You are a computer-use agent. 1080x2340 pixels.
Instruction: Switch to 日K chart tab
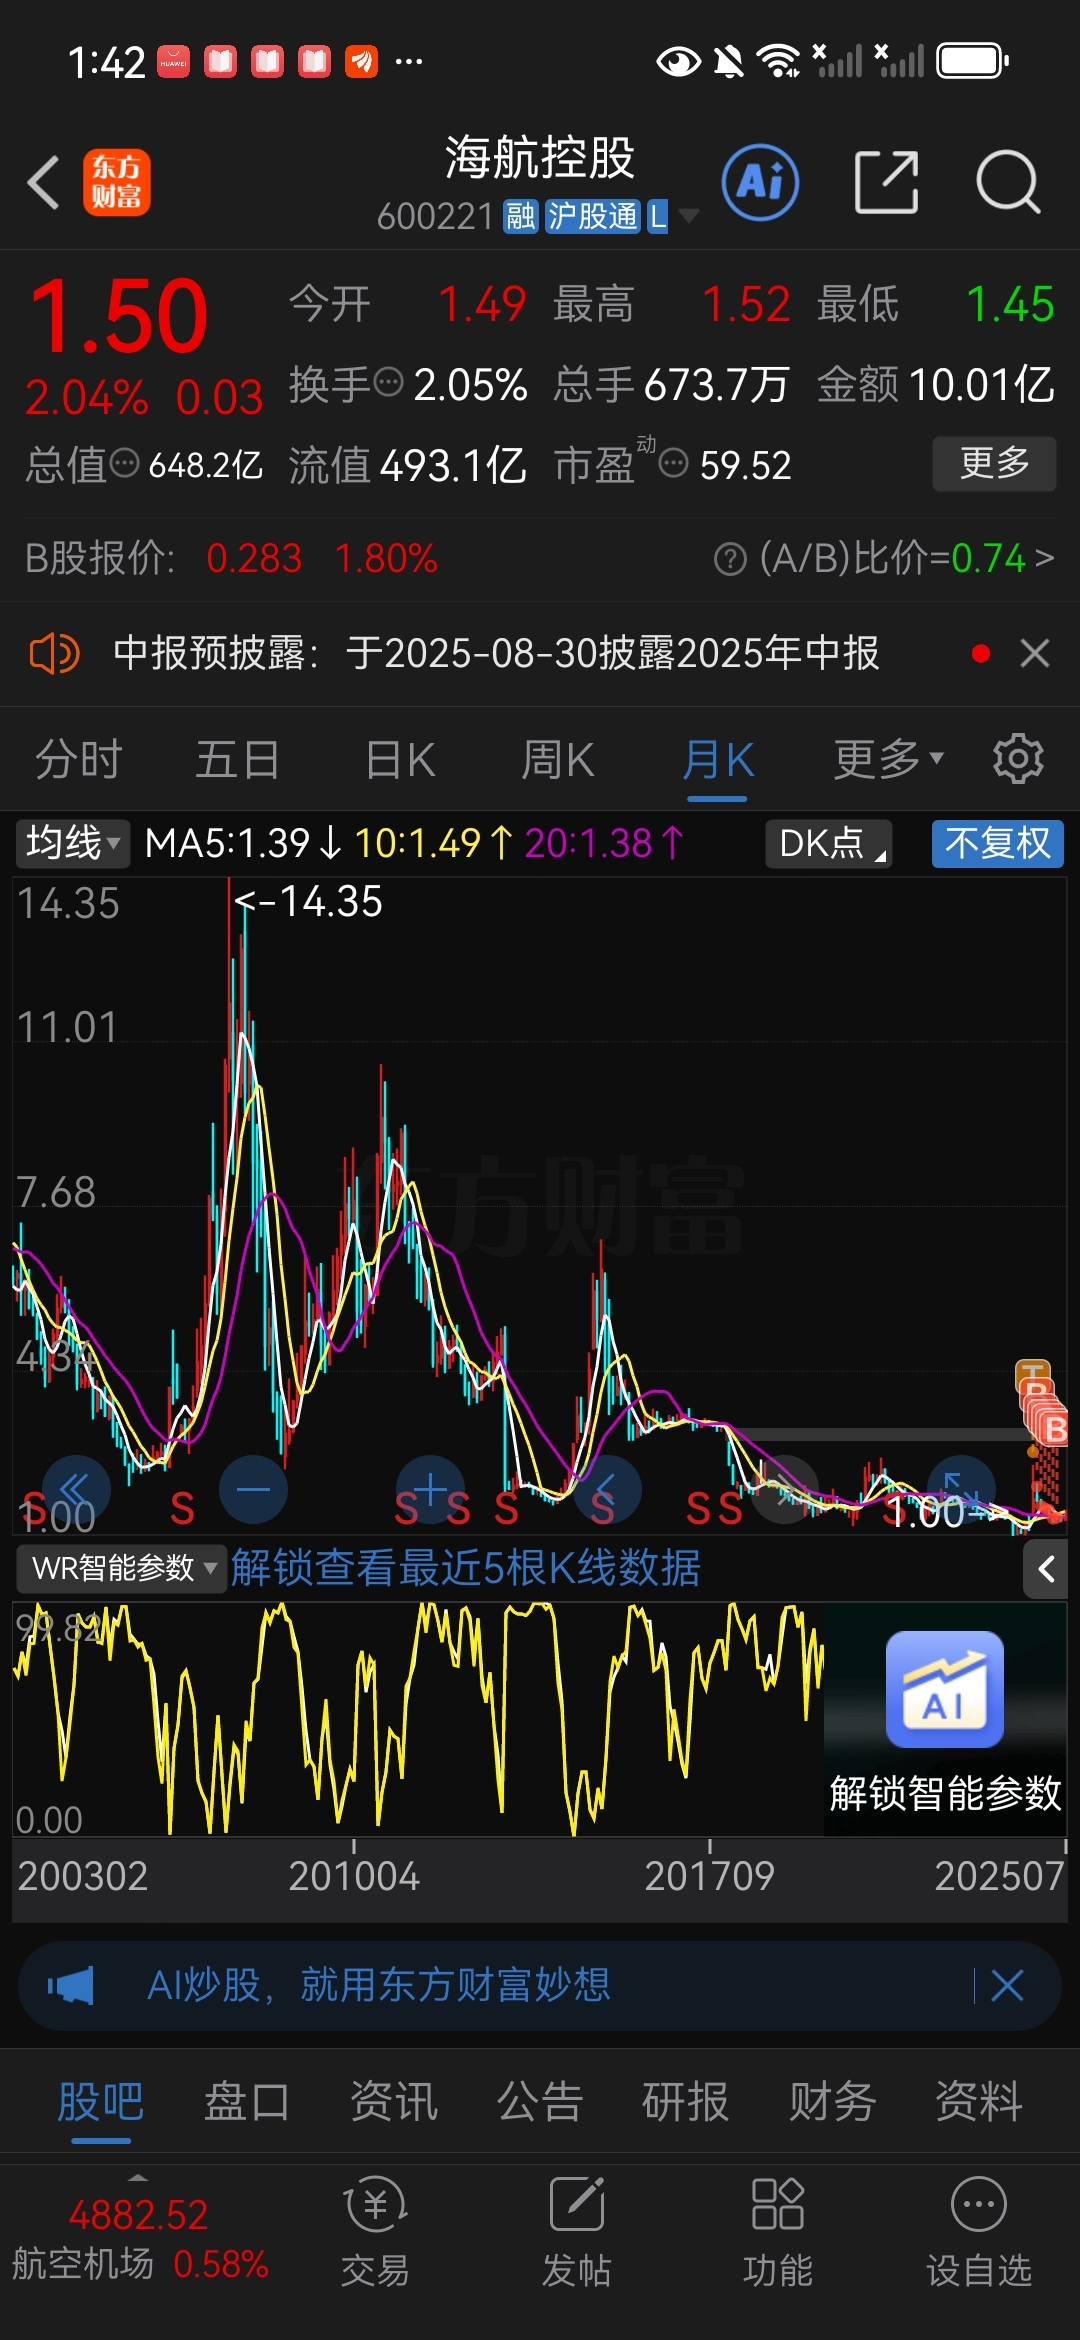(x=401, y=759)
